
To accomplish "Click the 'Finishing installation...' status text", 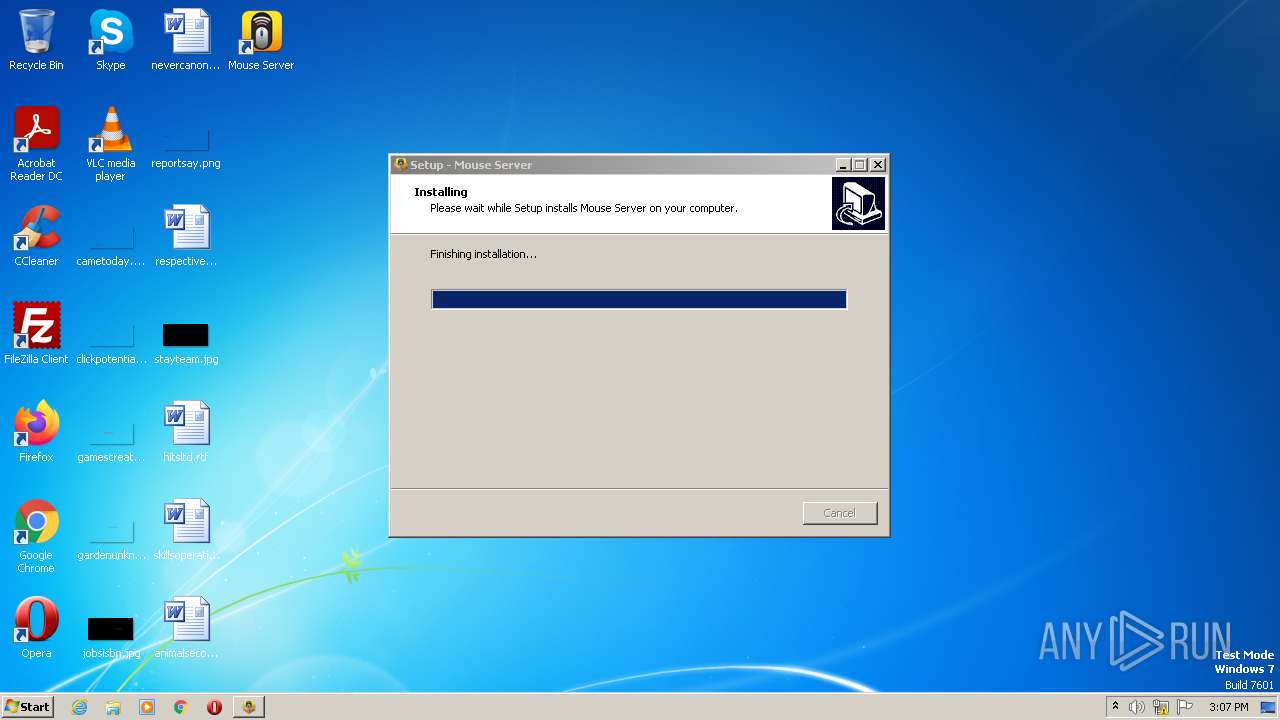I will 483,254.
